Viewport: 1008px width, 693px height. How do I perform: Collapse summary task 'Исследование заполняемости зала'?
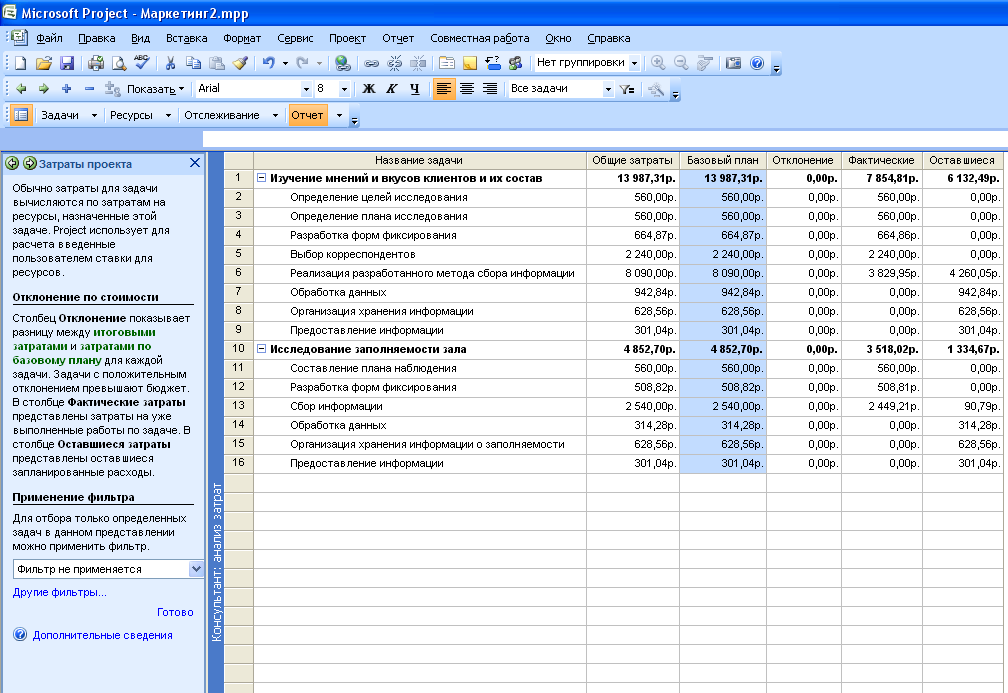tap(262, 349)
